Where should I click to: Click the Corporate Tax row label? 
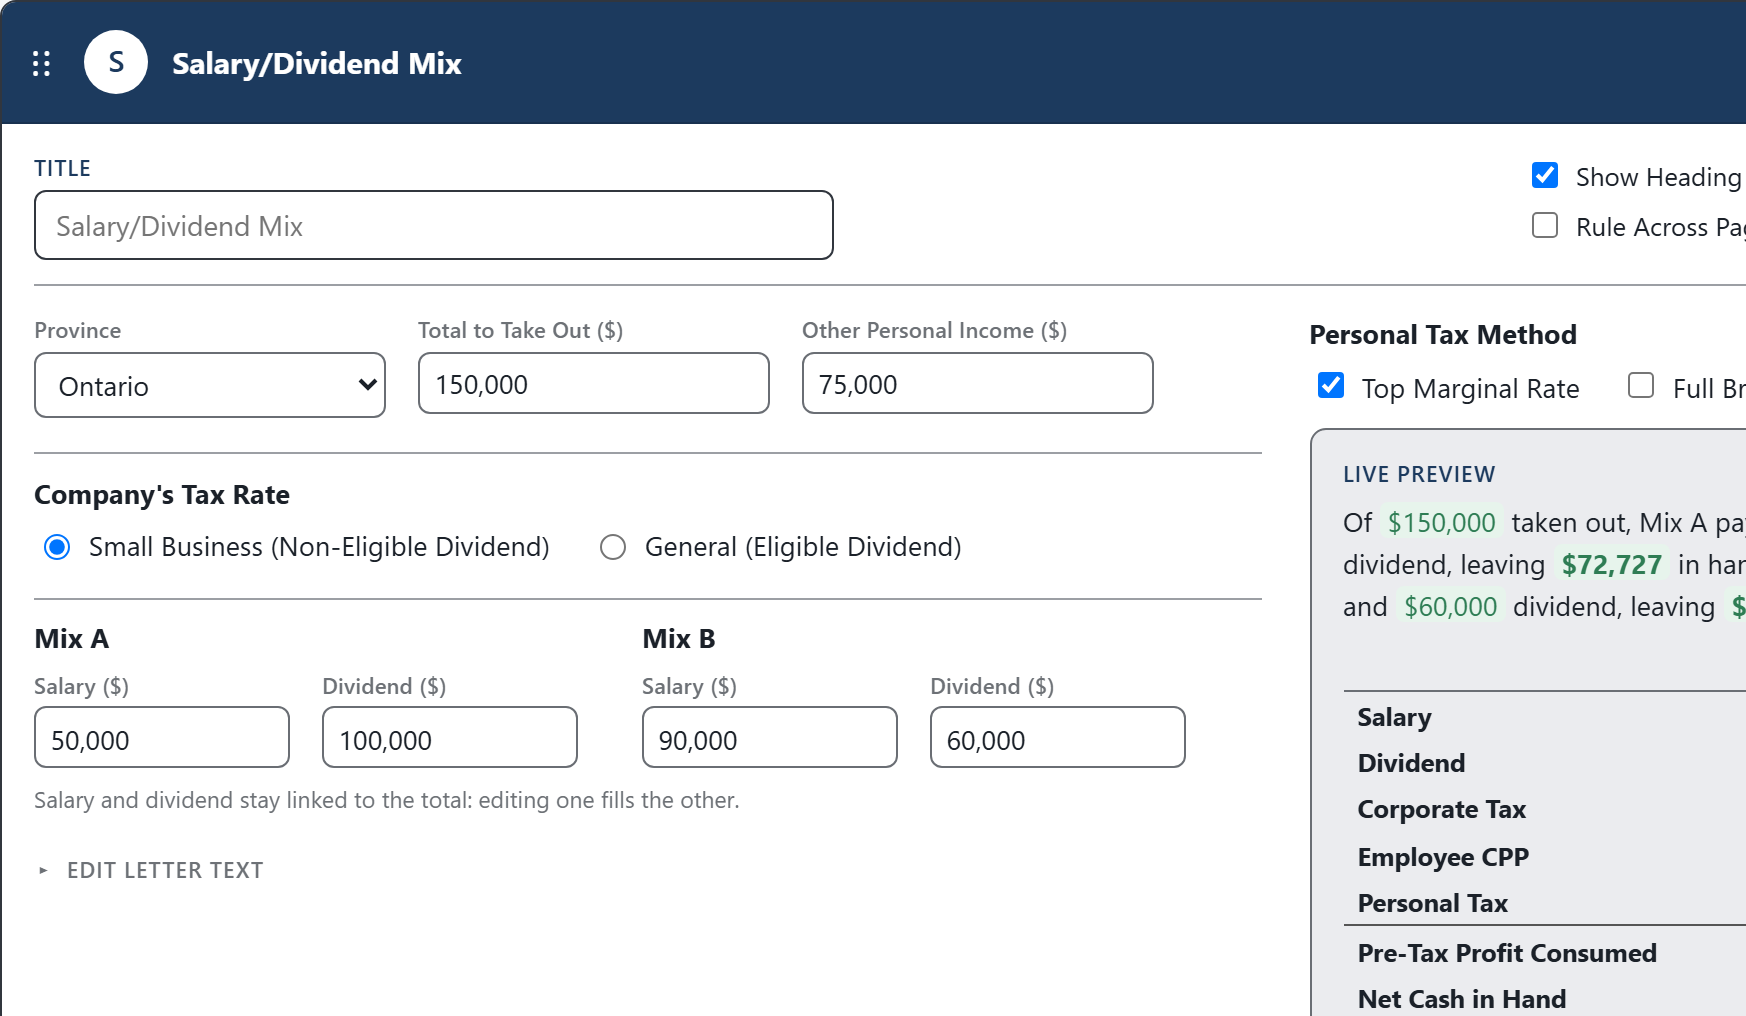pos(1441,809)
